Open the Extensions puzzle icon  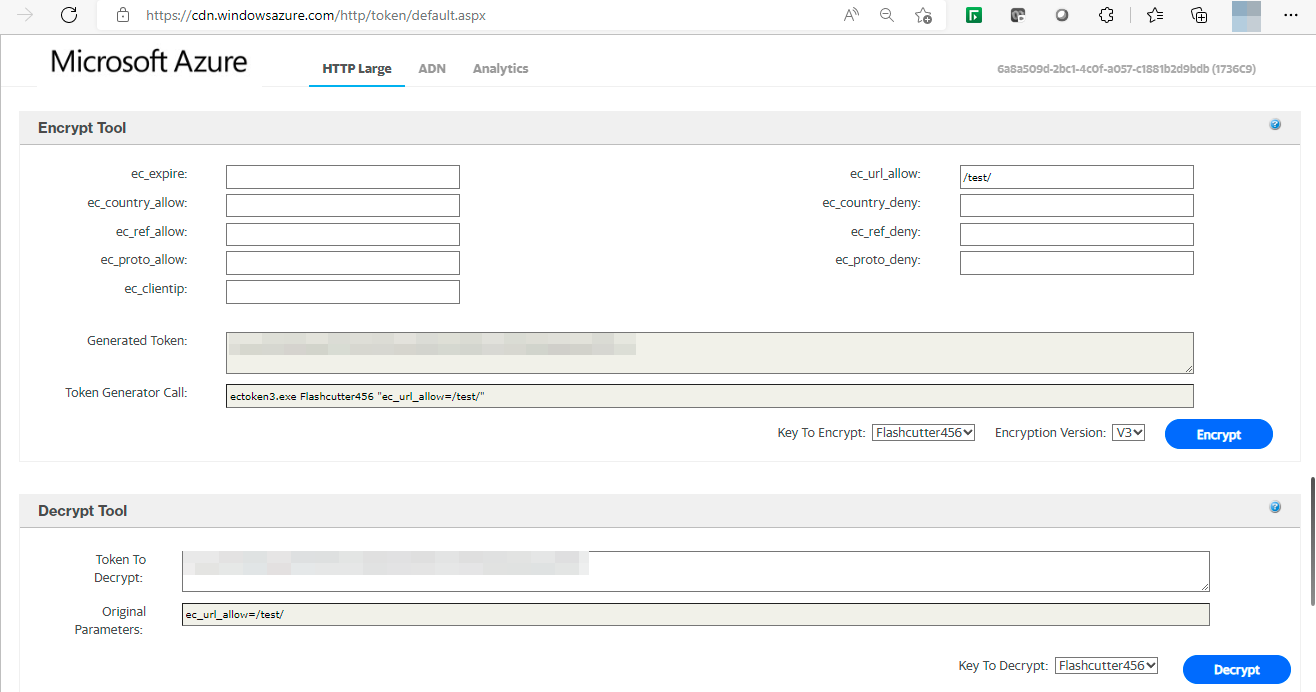click(1106, 15)
